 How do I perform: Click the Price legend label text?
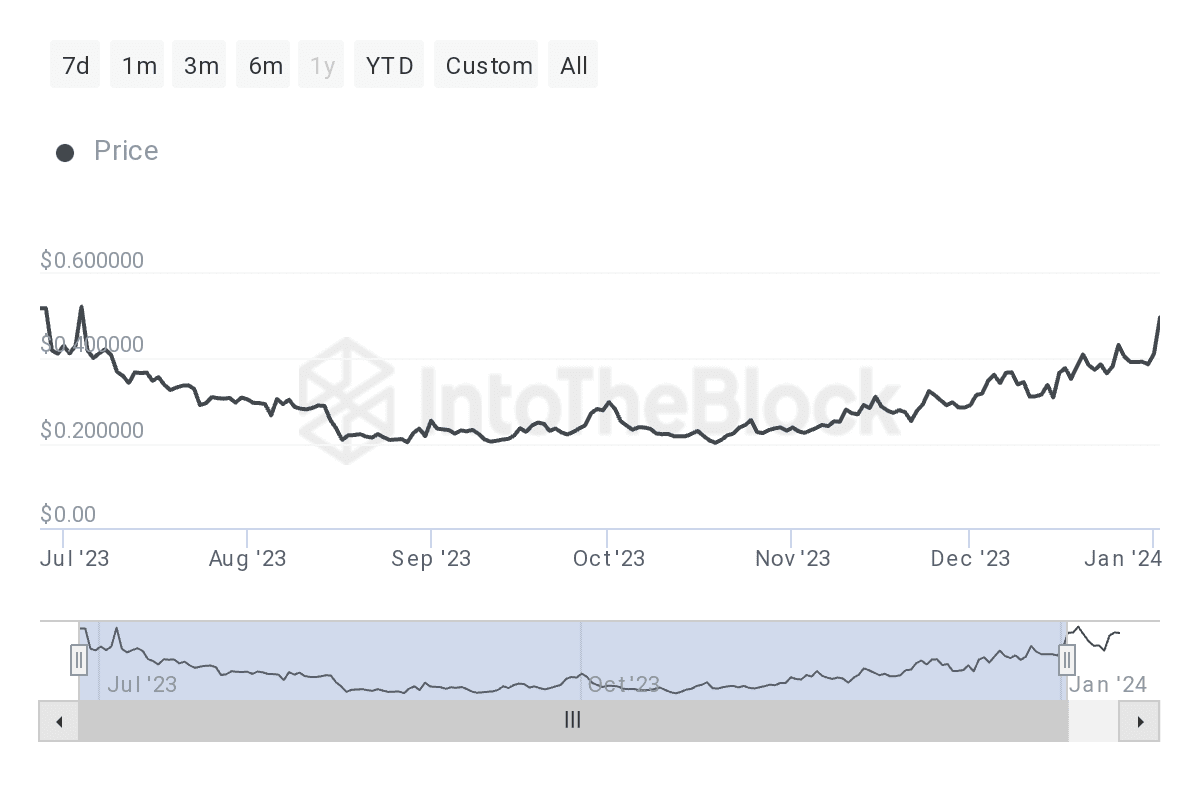(x=126, y=151)
